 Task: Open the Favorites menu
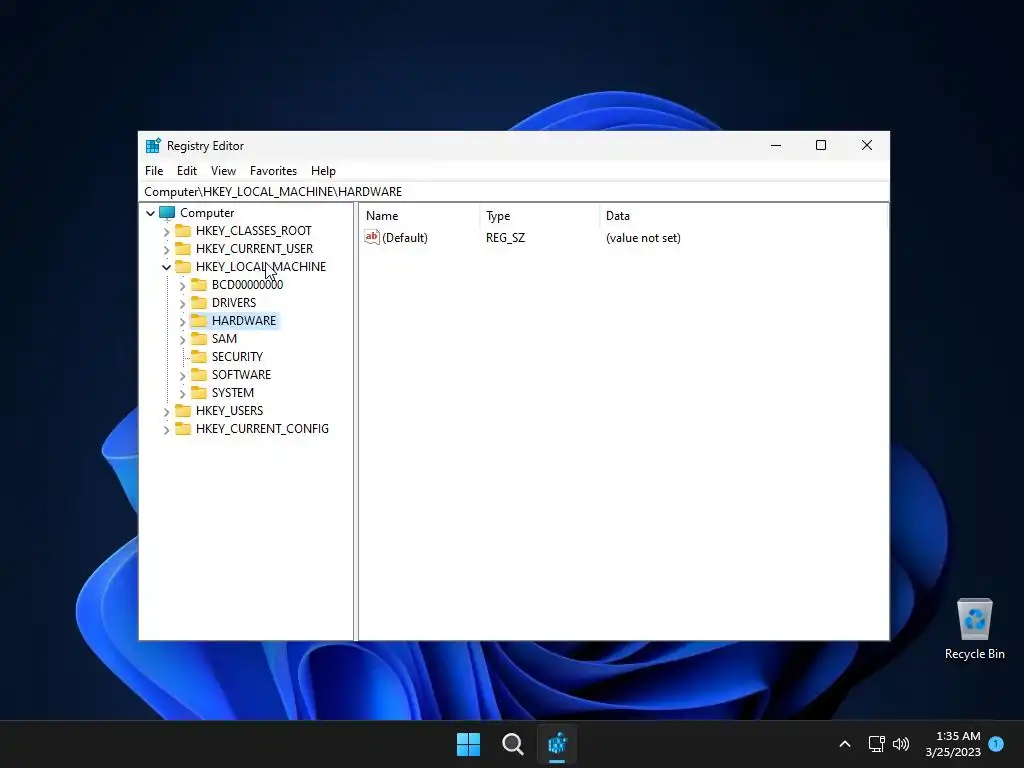(x=273, y=170)
